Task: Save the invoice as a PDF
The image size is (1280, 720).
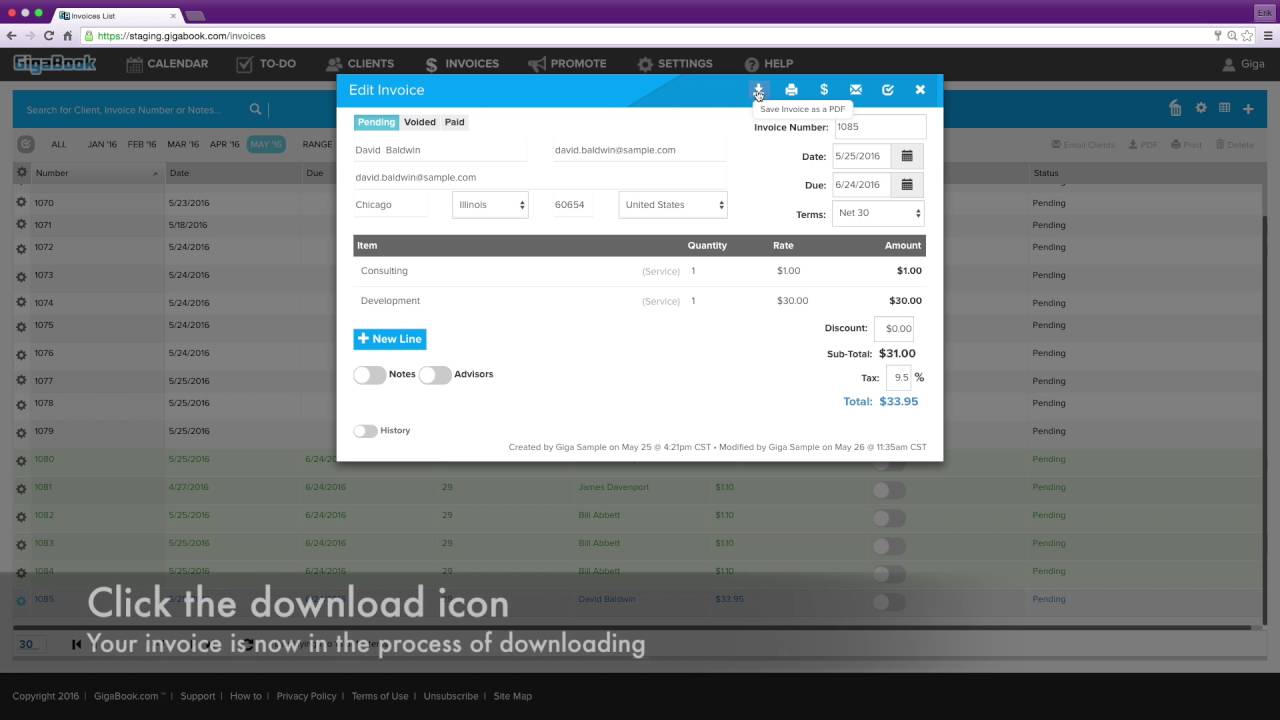Action: (x=759, y=90)
